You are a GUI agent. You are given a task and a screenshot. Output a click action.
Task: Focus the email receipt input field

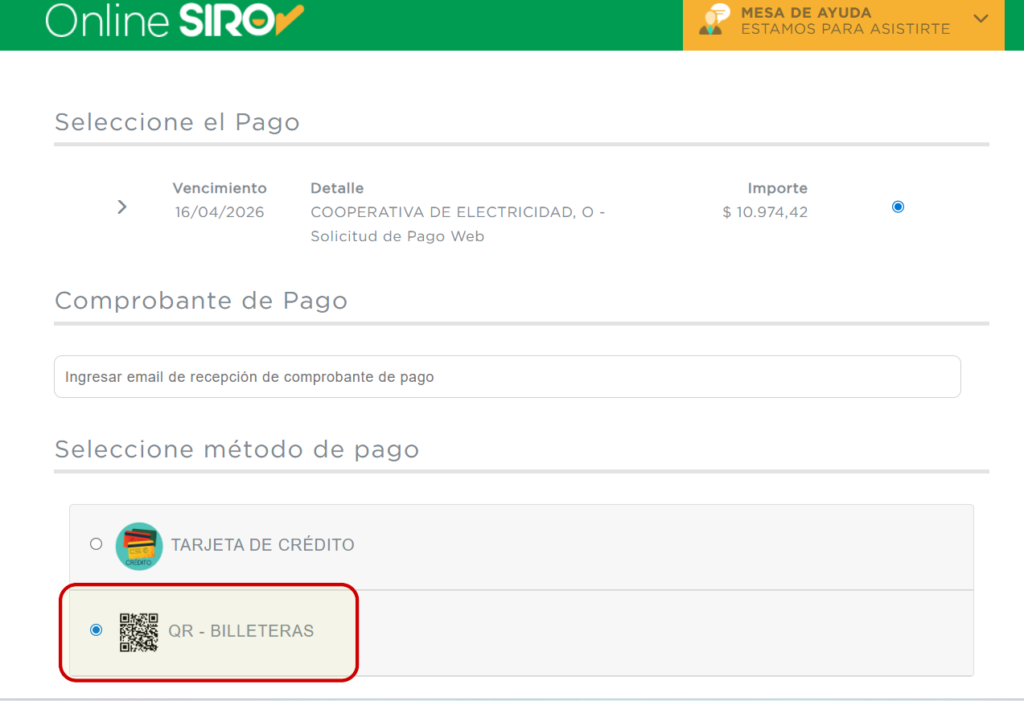click(507, 377)
